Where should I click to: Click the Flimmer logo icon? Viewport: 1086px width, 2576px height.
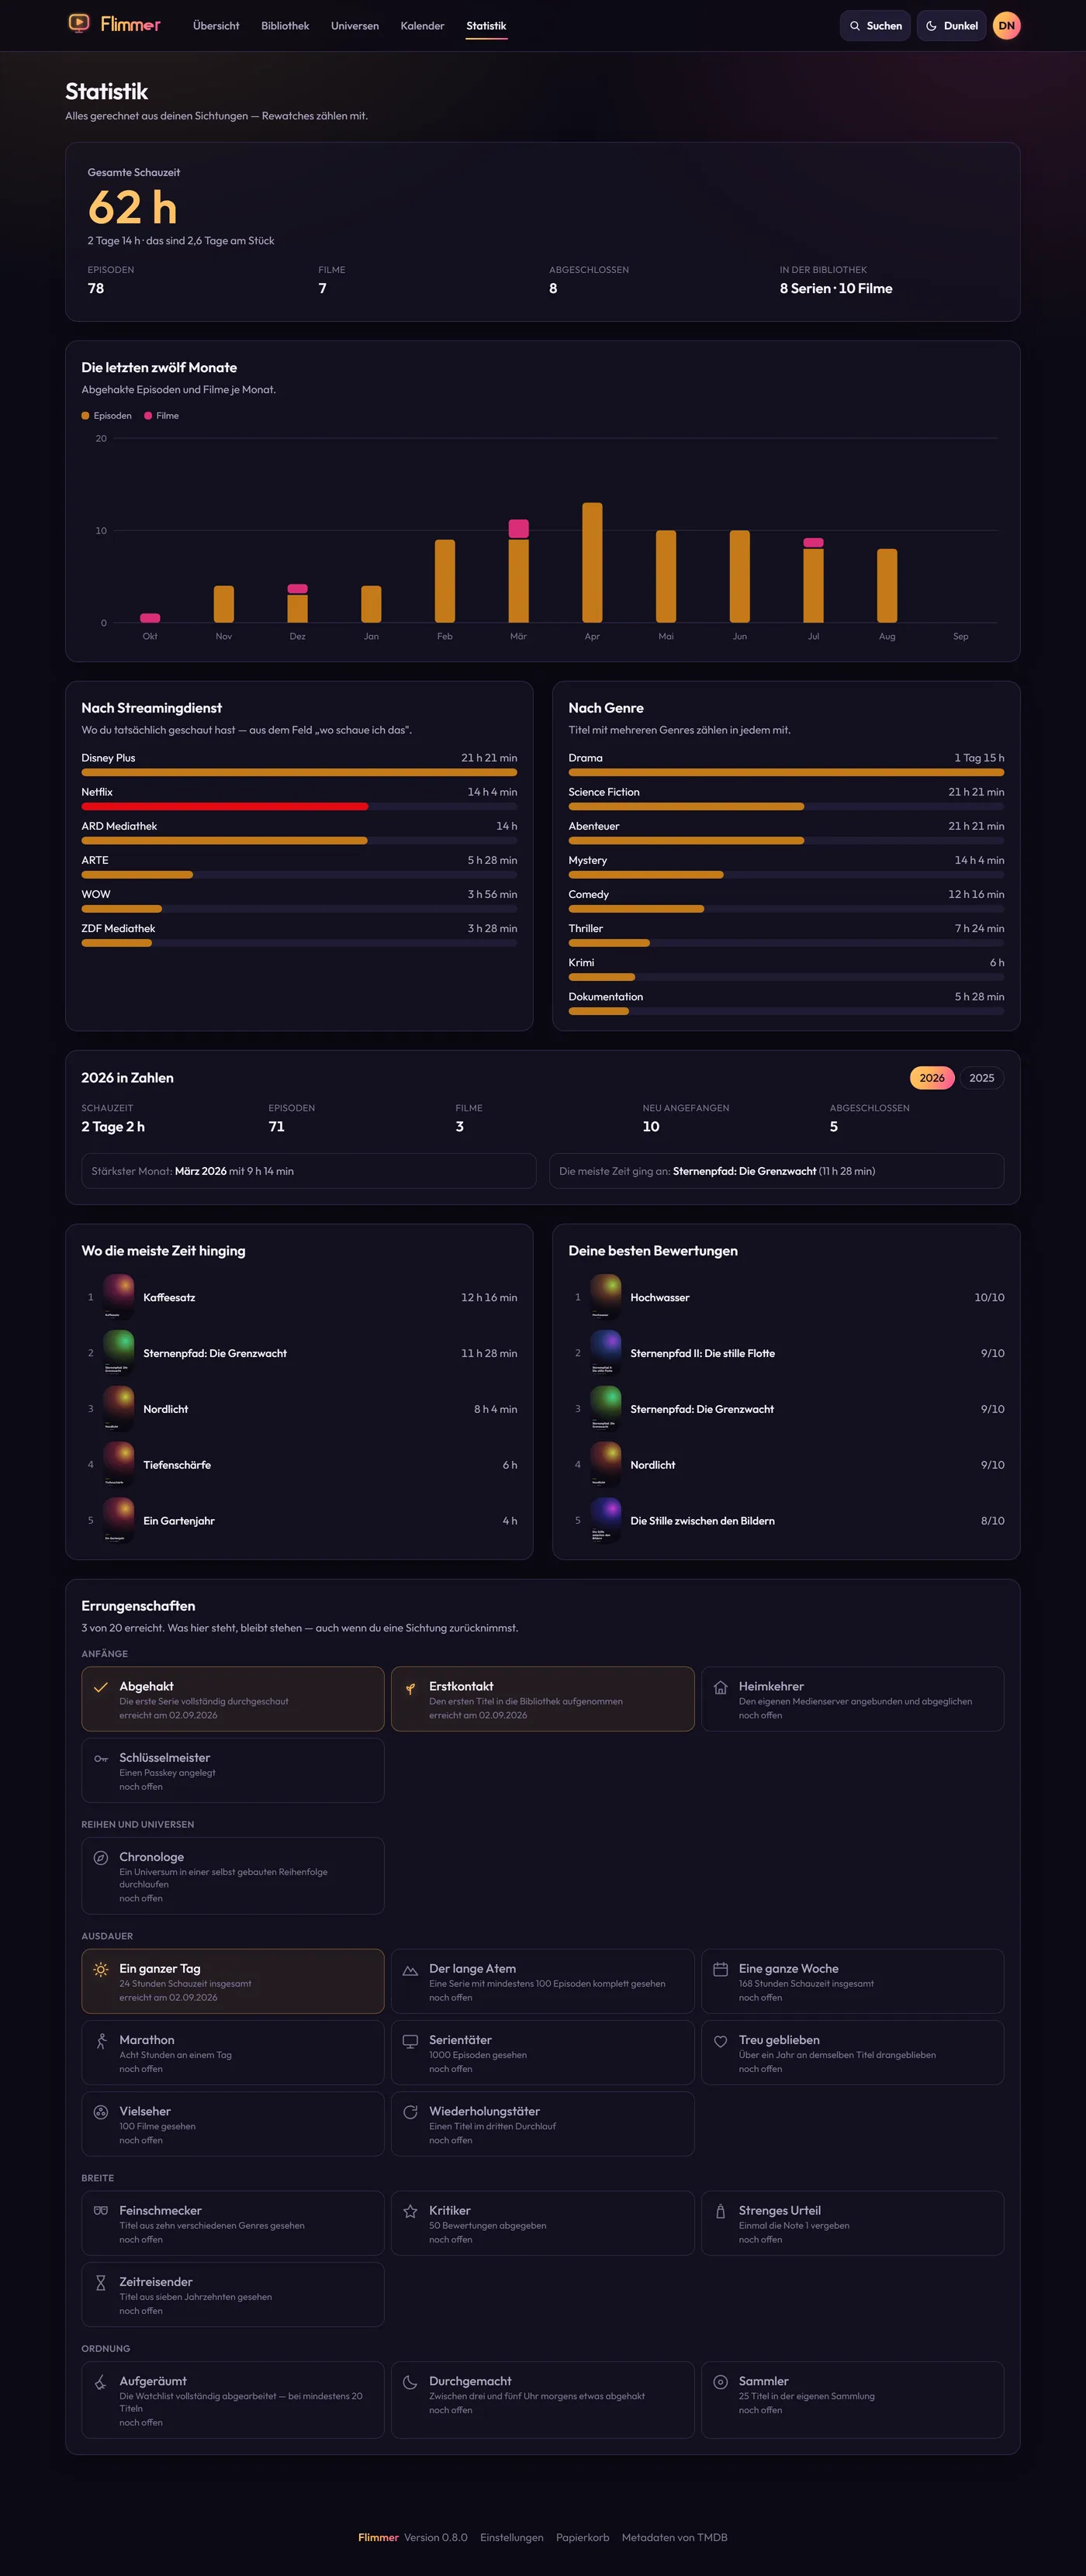point(78,23)
